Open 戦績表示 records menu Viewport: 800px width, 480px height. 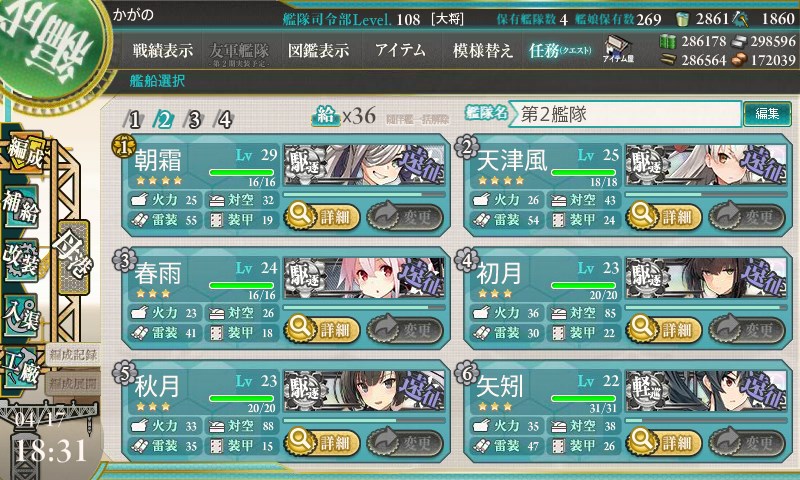(x=163, y=50)
